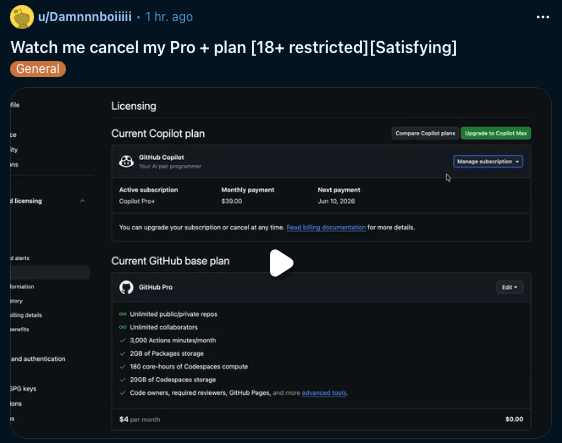
Task: Collapse the licensing sidebar section chevron
Action: click(82, 201)
